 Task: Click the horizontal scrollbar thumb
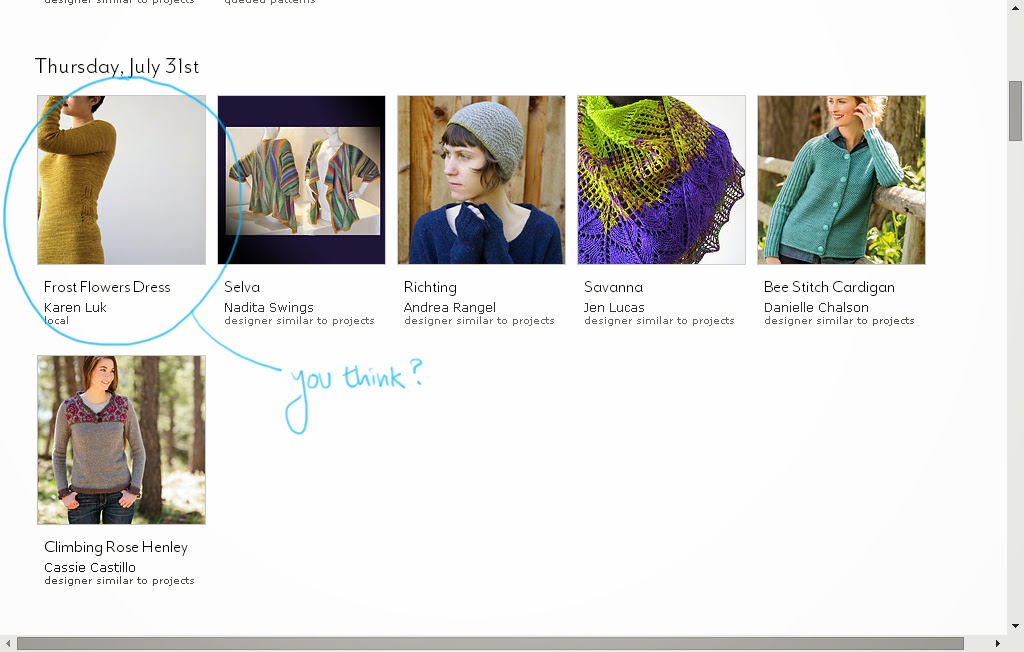pyautogui.click(x=490, y=644)
